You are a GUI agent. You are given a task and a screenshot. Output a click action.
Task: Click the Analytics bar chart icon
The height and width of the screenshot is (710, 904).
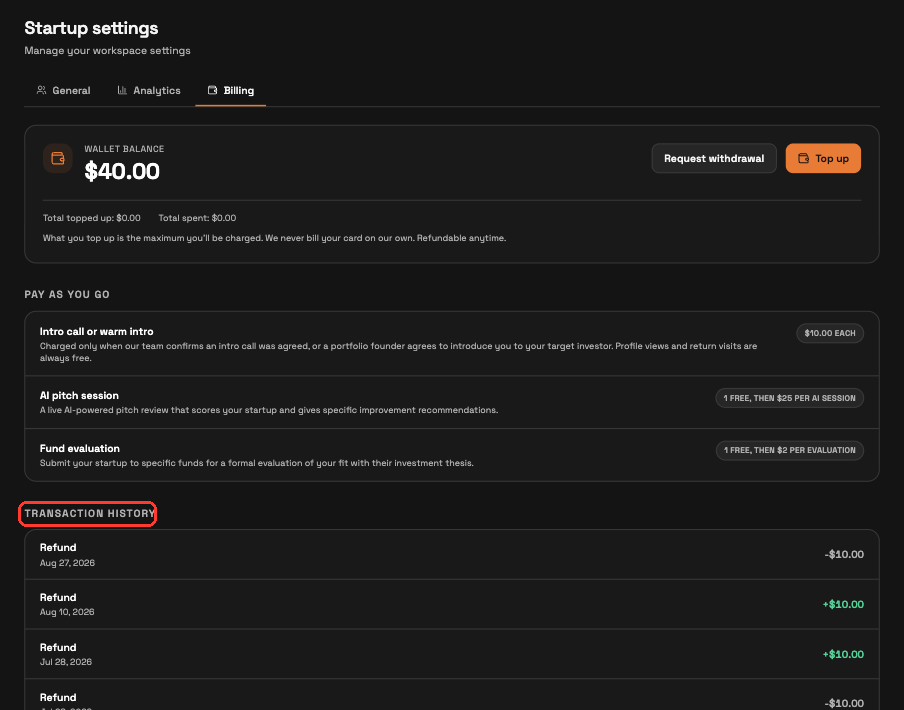(x=122, y=90)
